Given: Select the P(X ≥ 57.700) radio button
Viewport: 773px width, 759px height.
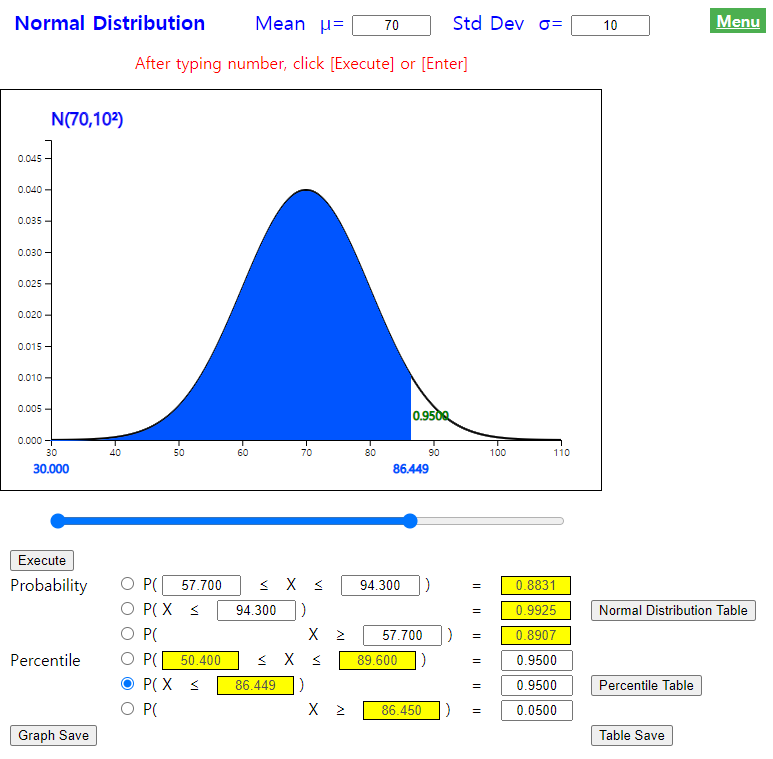Looking at the screenshot, I should pyautogui.click(x=127, y=634).
